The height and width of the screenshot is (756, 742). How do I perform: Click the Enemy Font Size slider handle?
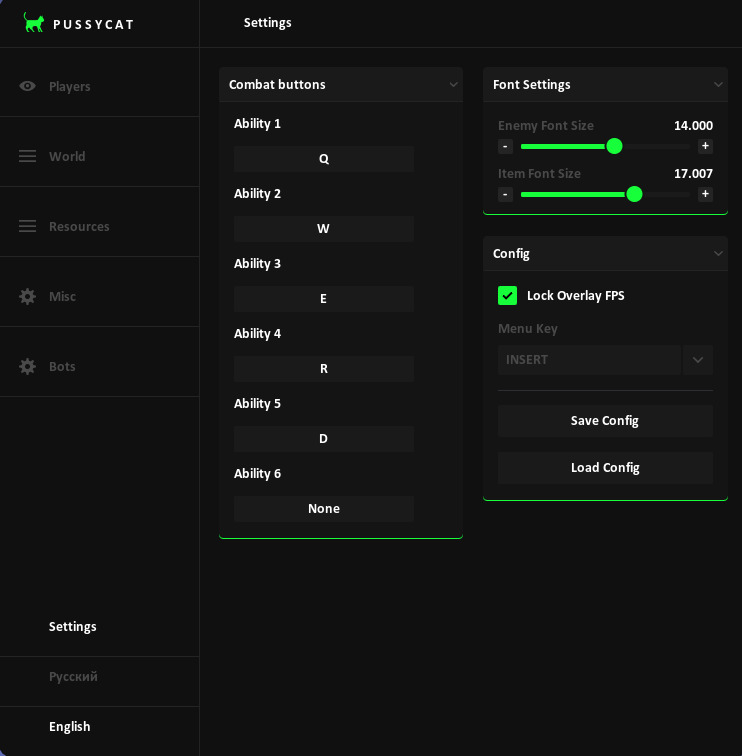pos(614,146)
